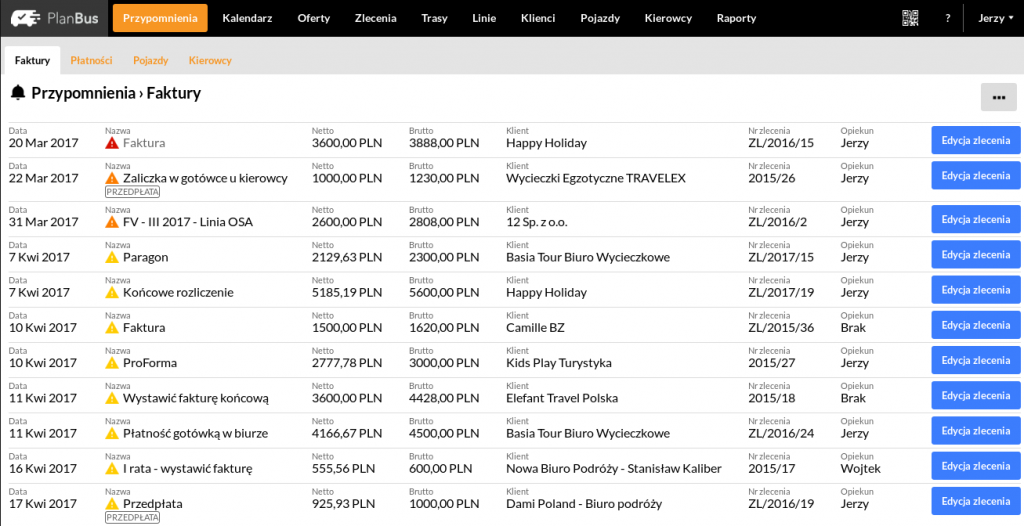Click yellow warning icon next to Paragon
1024x526 pixels.
tap(112, 257)
